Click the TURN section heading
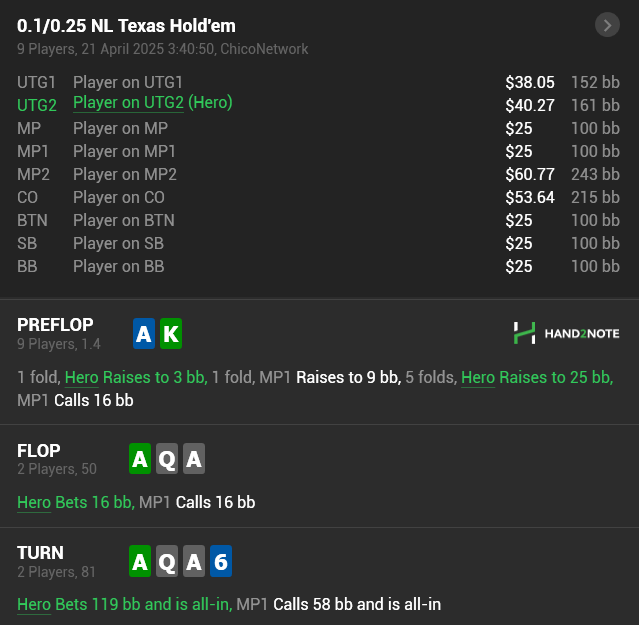 click(x=40, y=553)
